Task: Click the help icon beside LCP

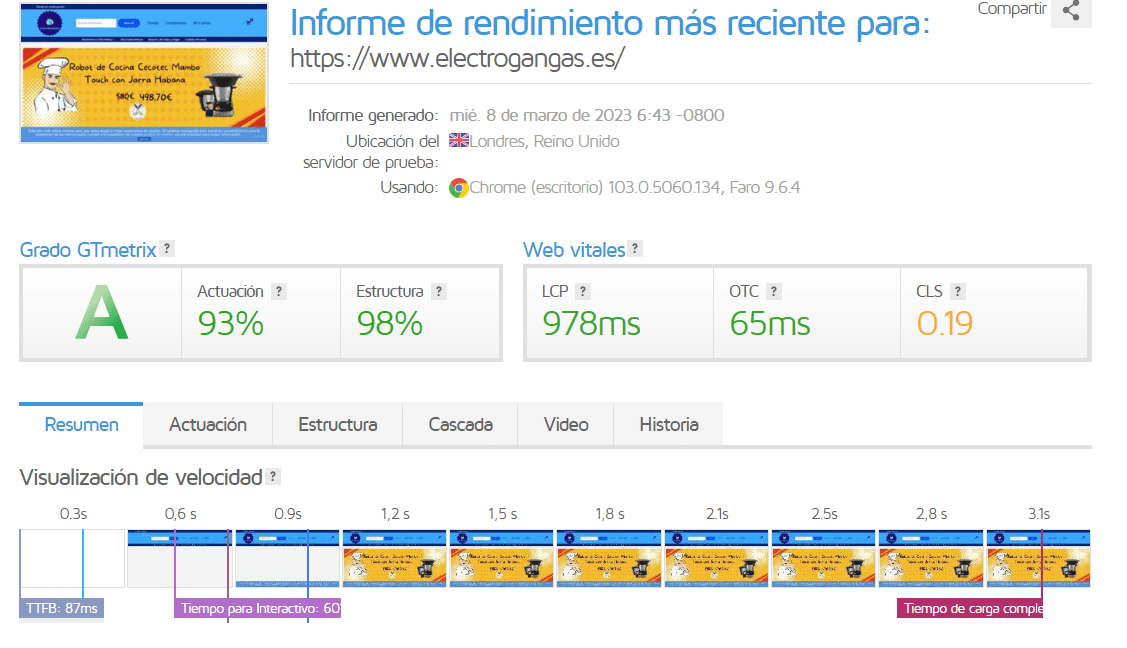Action: pyautogui.click(x=583, y=291)
